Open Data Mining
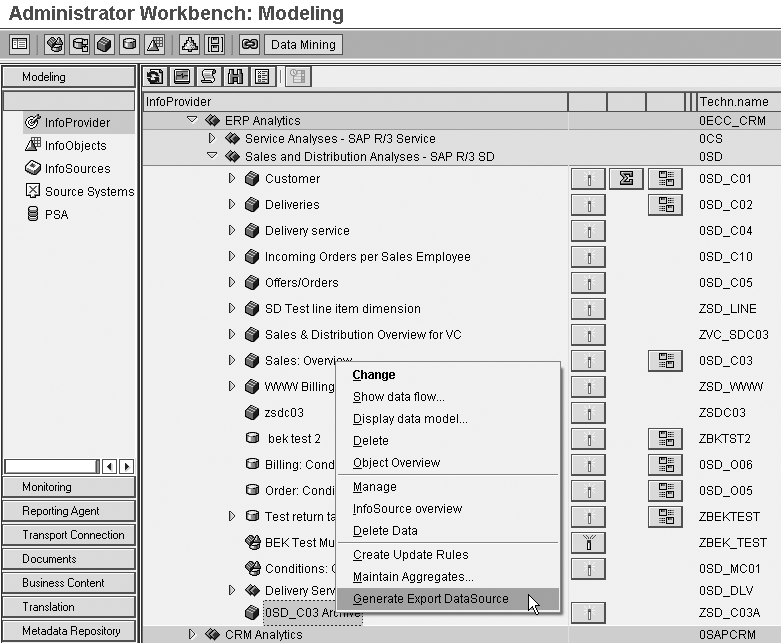This screenshot has height=643, width=781. pyautogui.click(x=303, y=44)
